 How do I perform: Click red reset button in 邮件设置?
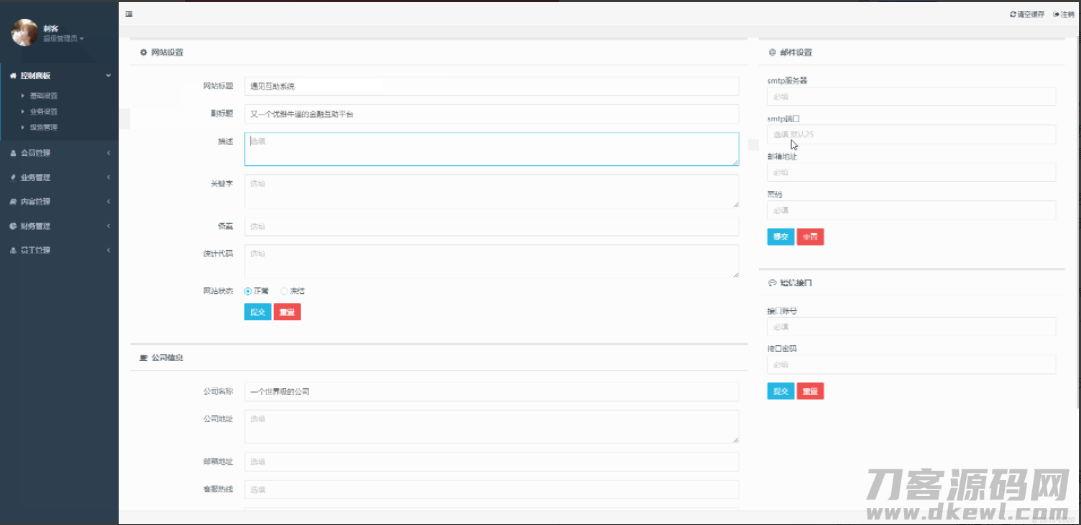810,237
